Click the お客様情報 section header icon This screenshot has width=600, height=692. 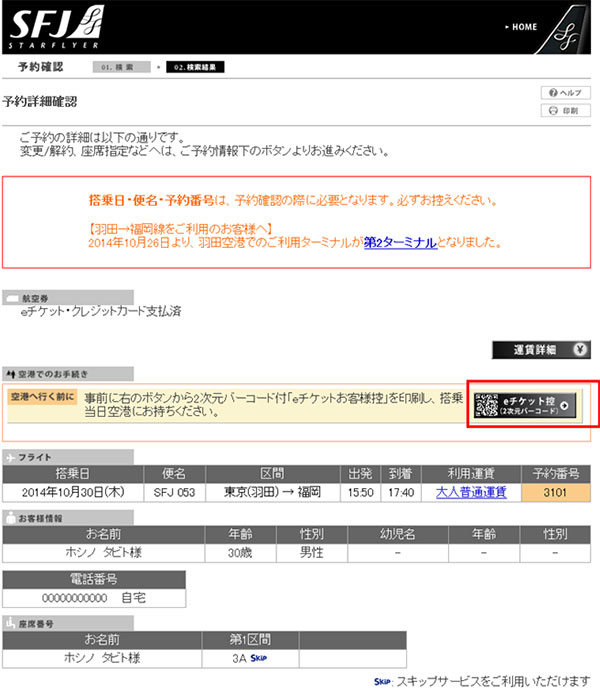[x=12, y=517]
